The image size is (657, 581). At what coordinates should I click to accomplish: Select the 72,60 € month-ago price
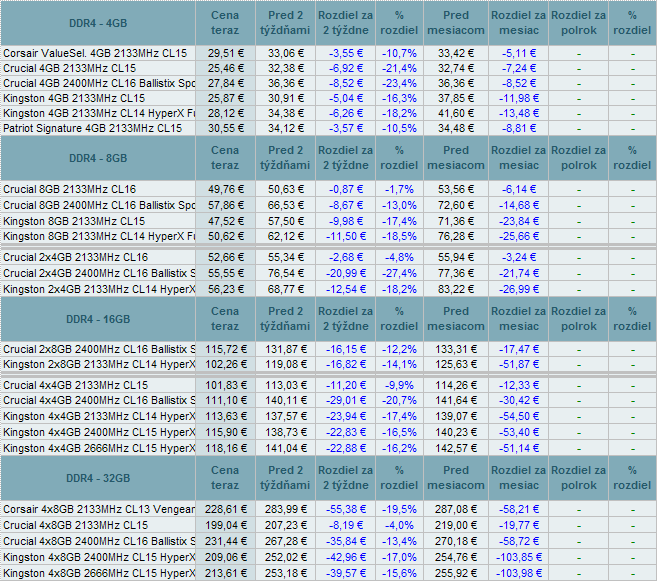point(456,205)
